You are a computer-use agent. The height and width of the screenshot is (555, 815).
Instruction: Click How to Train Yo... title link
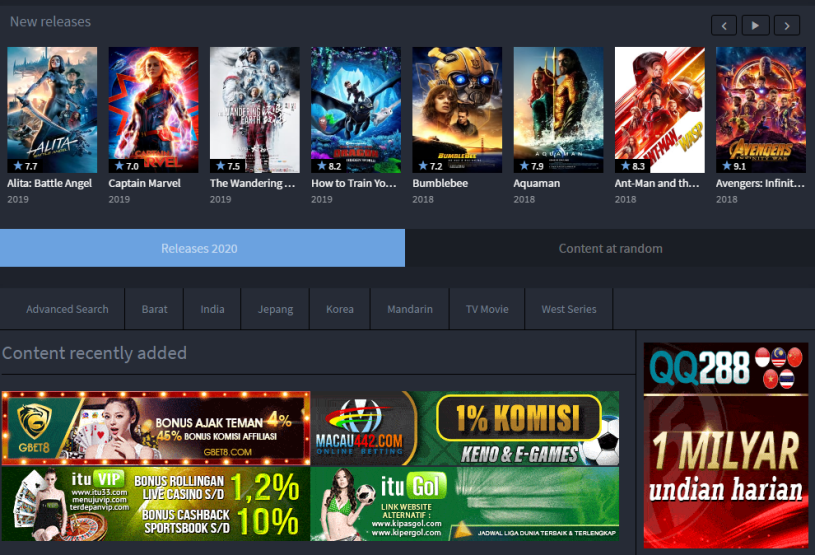354,183
